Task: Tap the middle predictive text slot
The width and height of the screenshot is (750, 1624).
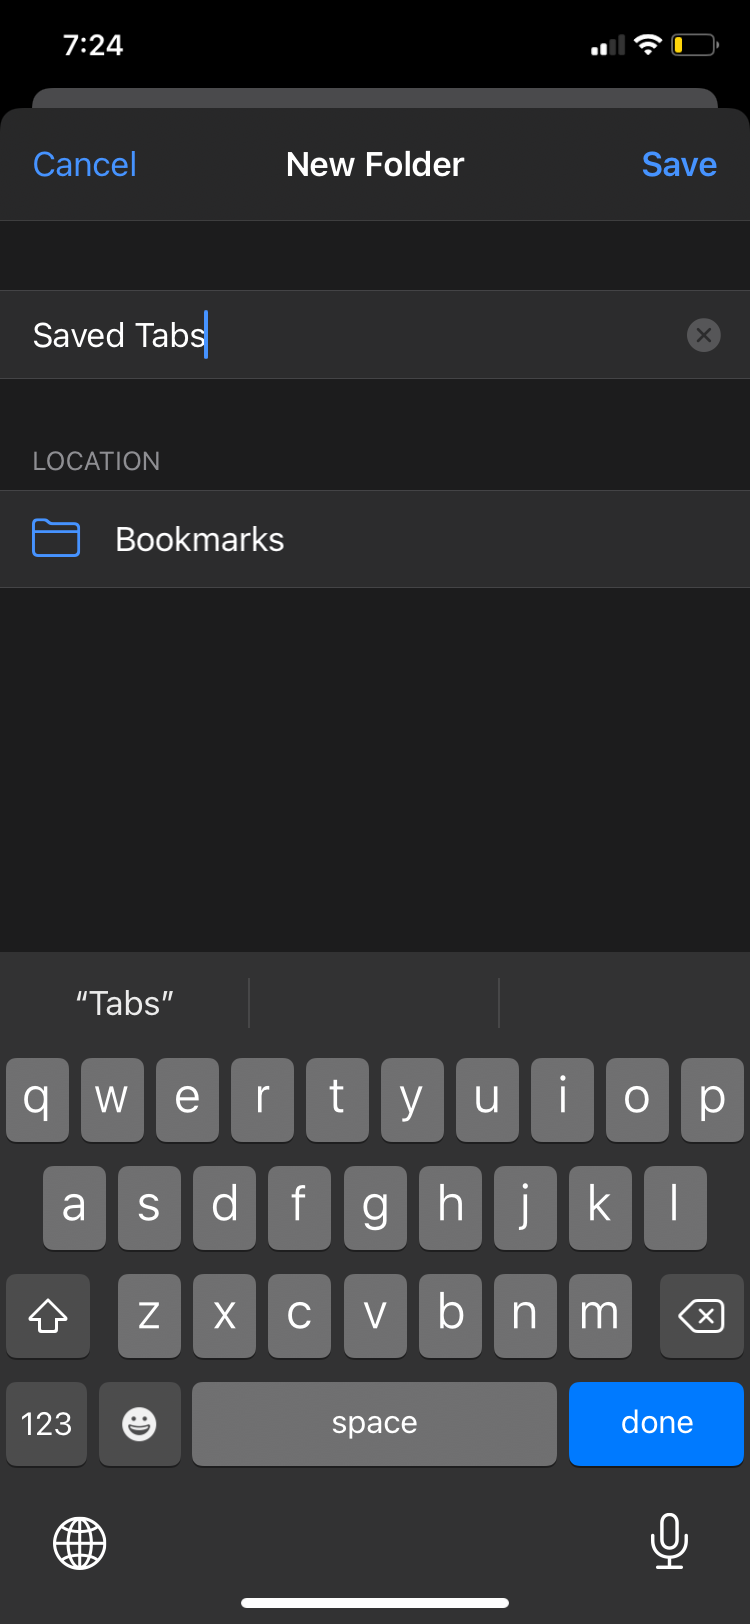Action: (x=374, y=1002)
